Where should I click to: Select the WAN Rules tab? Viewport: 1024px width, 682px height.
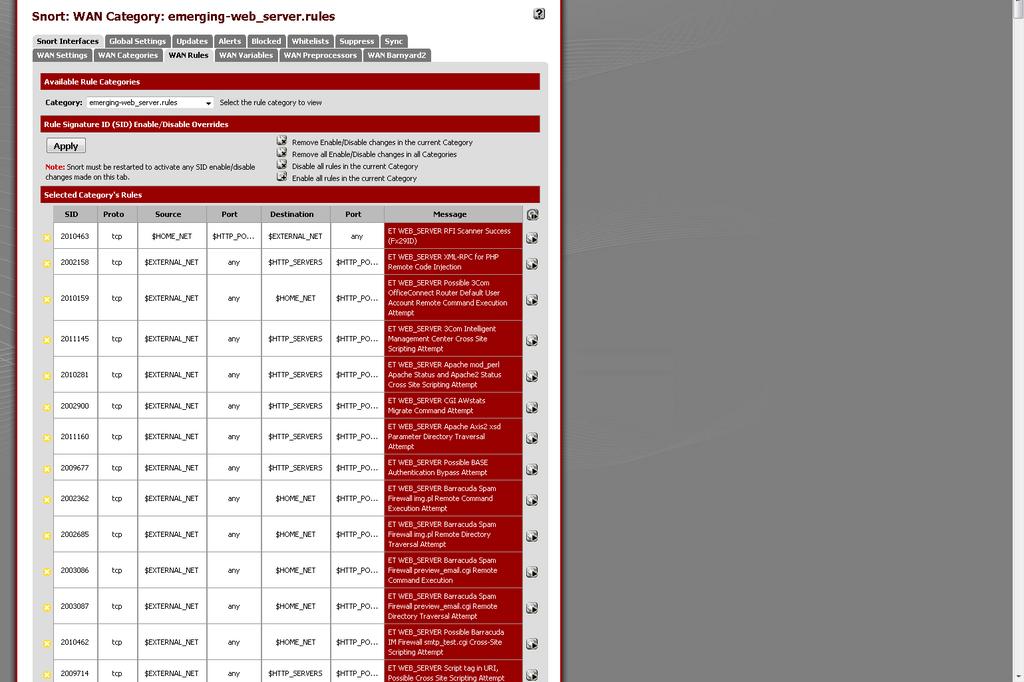tap(188, 56)
